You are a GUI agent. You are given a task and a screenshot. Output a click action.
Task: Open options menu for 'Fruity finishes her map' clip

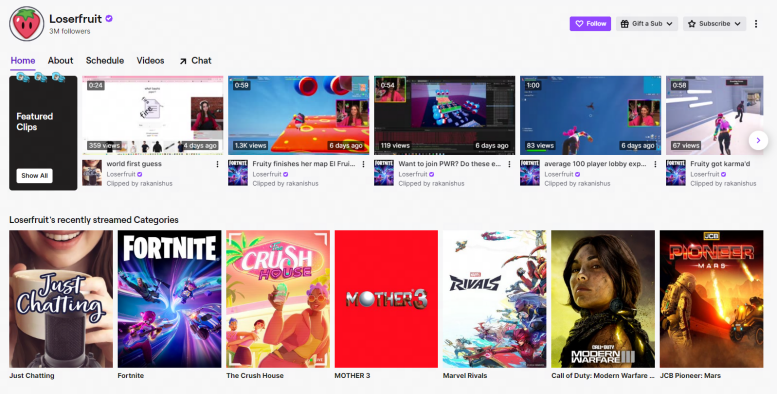(x=363, y=164)
